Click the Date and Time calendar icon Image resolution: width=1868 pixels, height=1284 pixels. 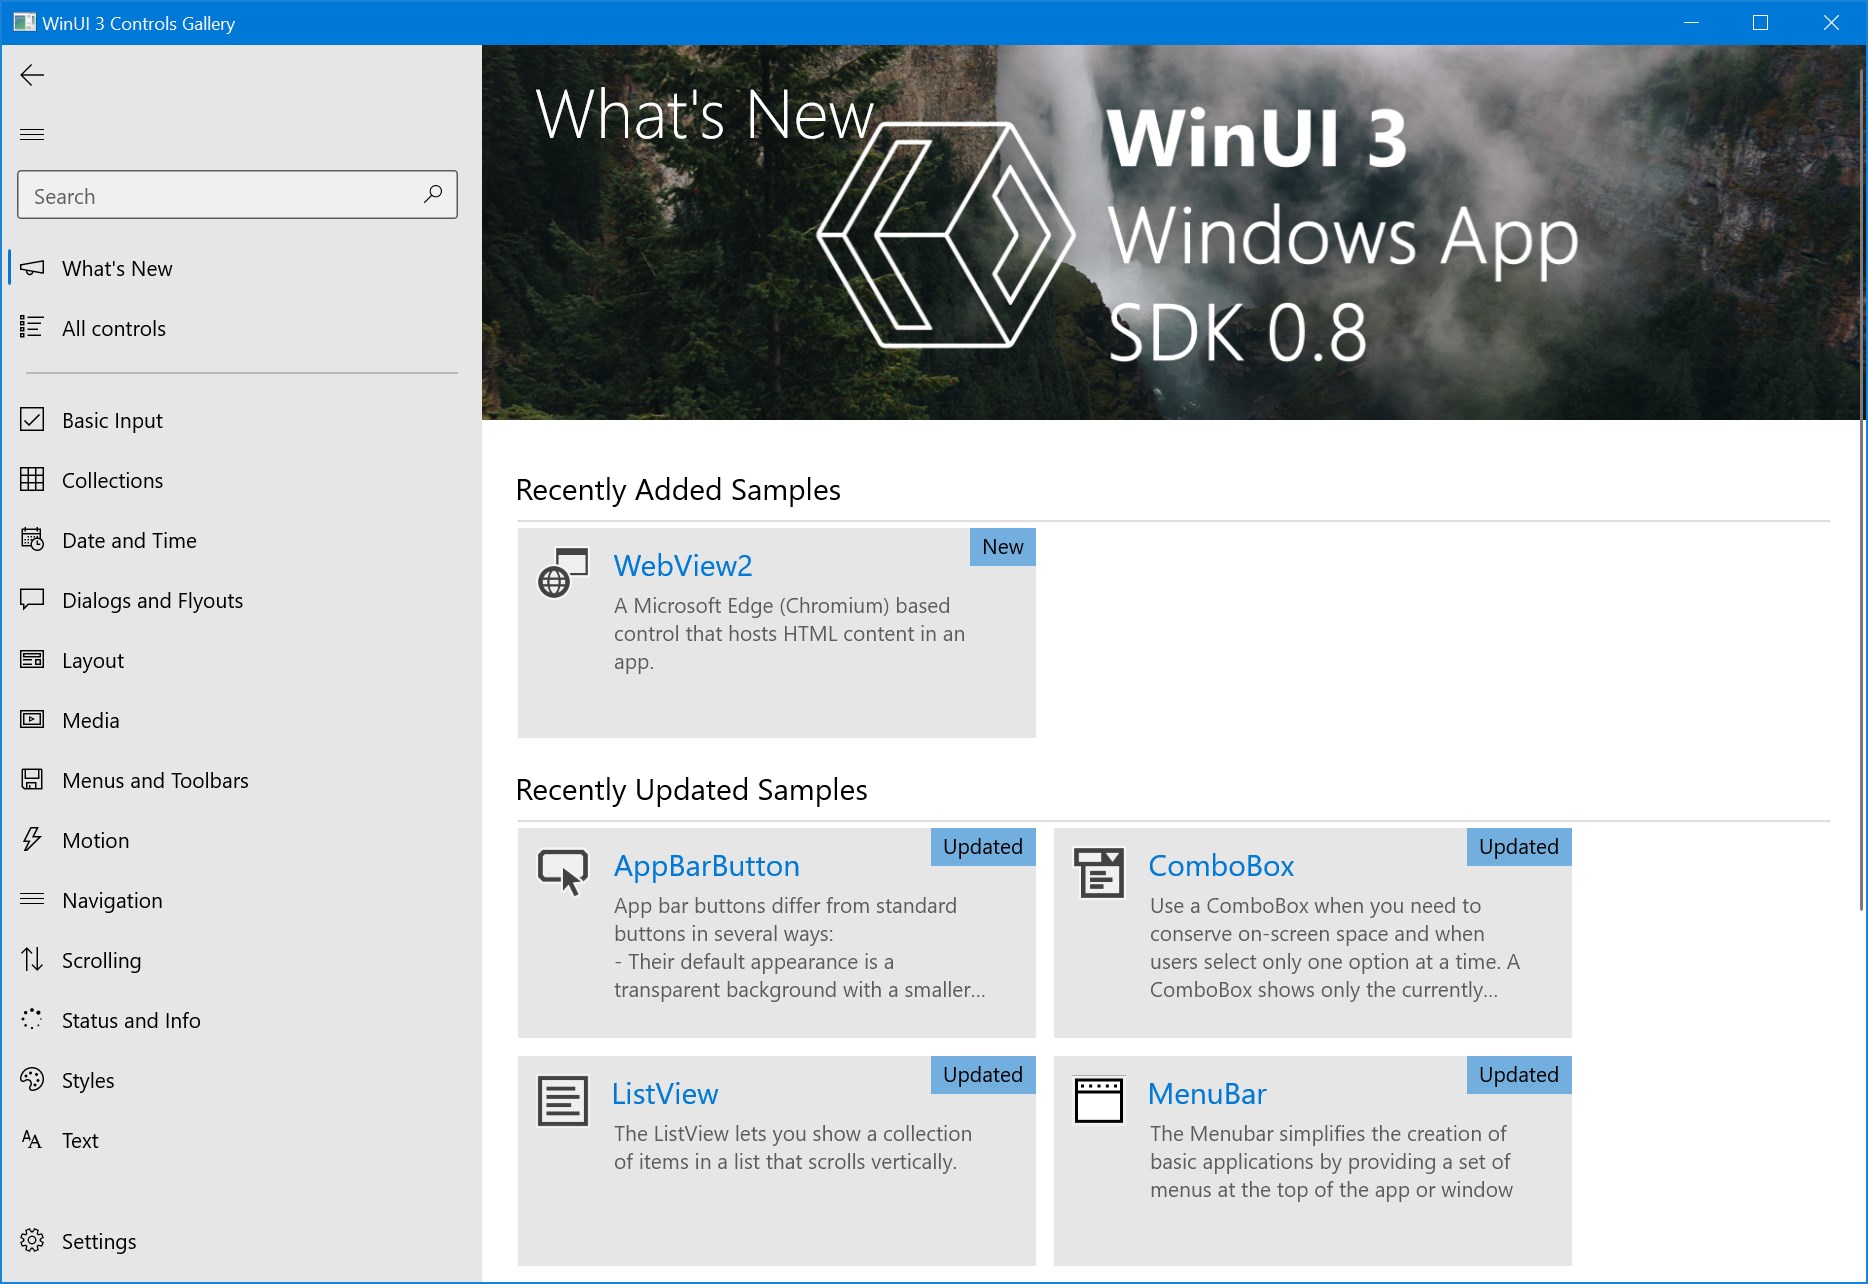point(32,539)
